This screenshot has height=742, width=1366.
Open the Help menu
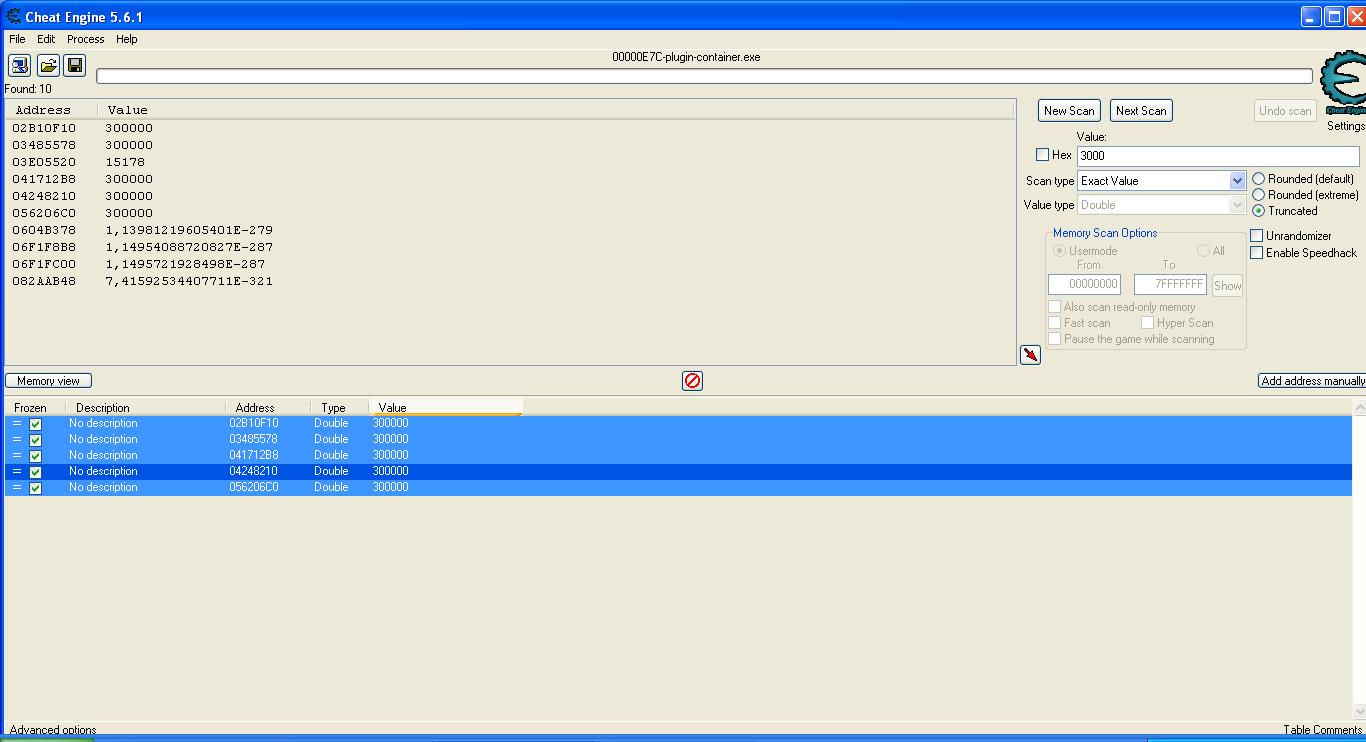126,39
